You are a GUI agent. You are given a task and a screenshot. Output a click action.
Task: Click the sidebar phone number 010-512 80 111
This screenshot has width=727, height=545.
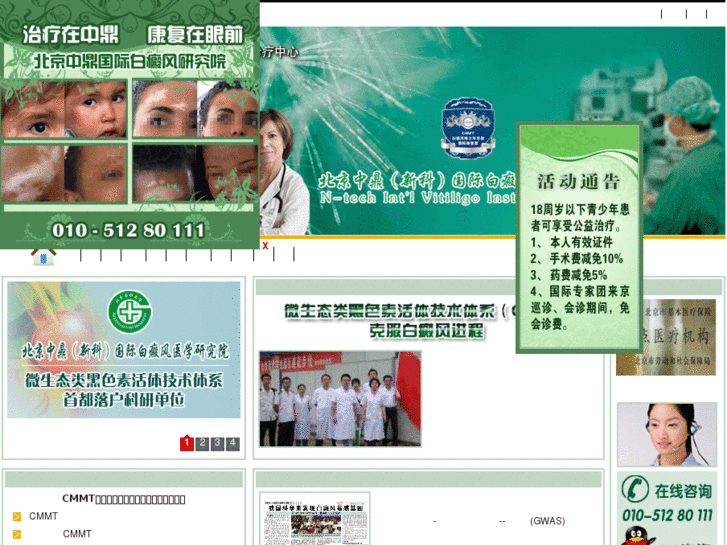[x=667, y=515]
